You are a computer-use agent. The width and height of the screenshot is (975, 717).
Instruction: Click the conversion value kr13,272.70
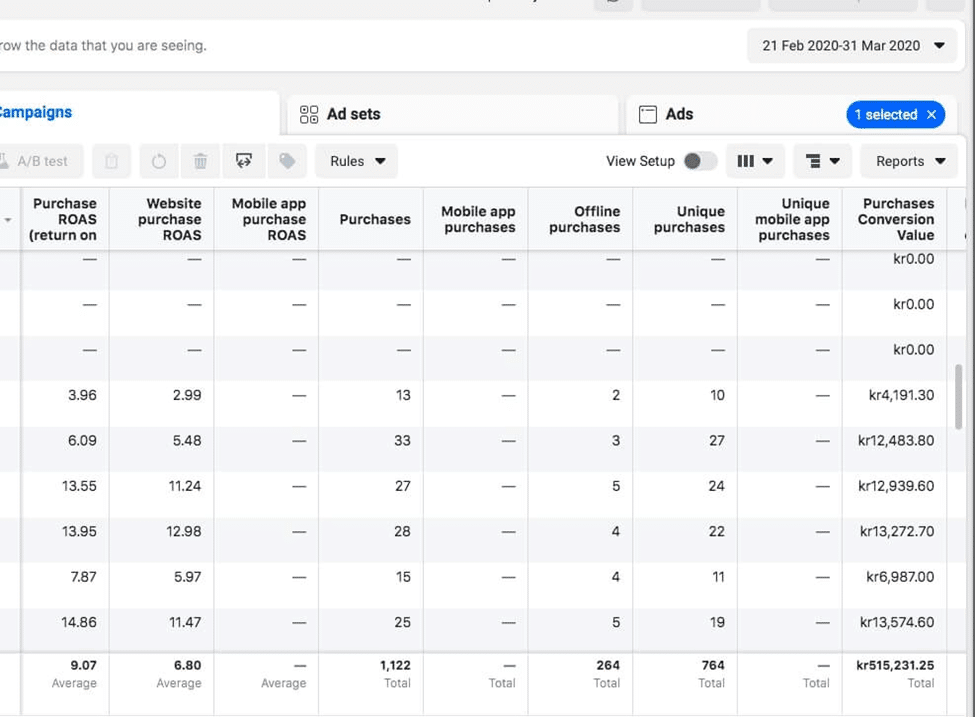(x=897, y=532)
